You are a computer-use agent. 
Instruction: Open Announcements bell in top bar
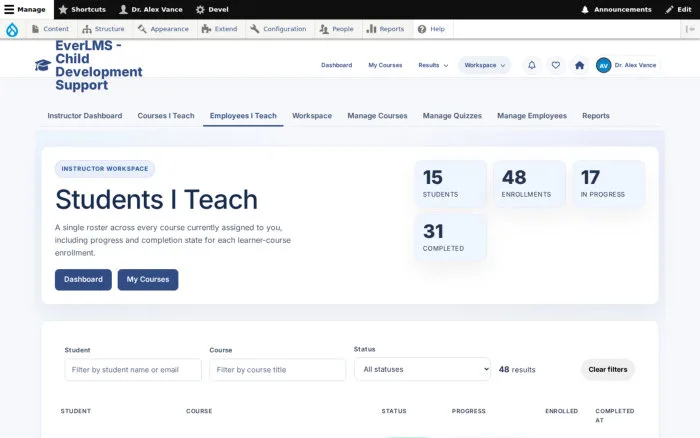(616, 9)
